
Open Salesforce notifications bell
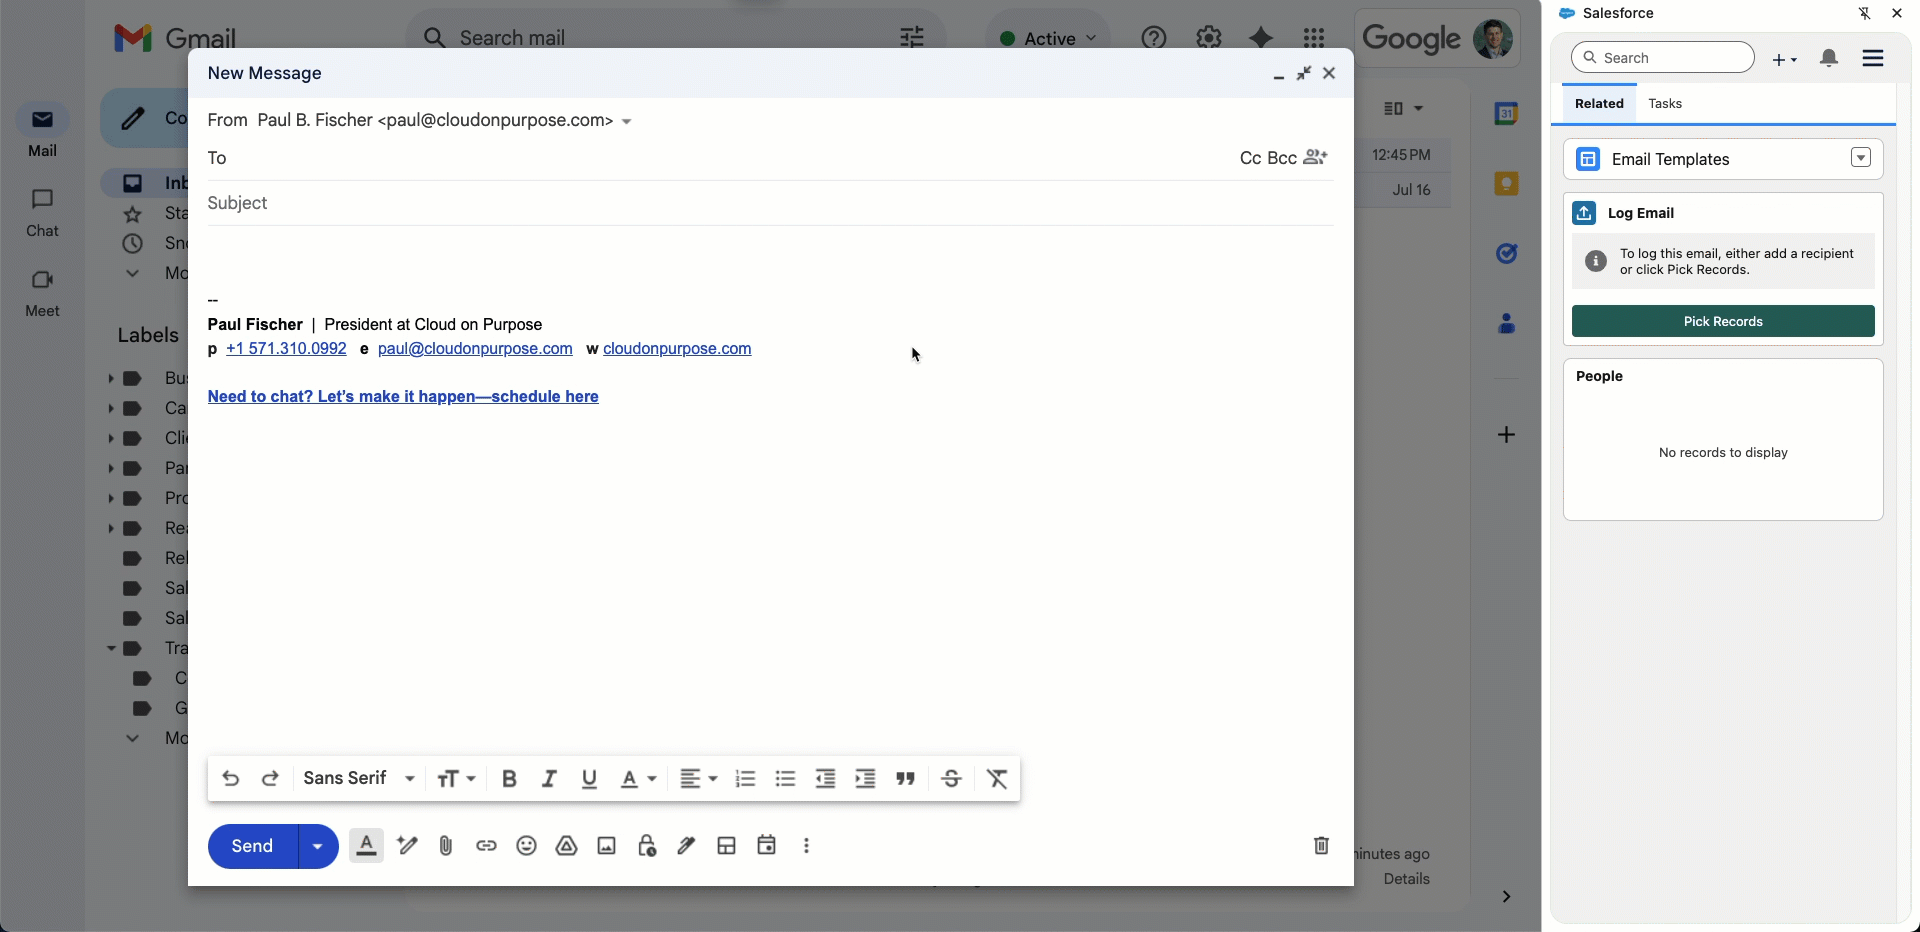tap(1829, 58)
